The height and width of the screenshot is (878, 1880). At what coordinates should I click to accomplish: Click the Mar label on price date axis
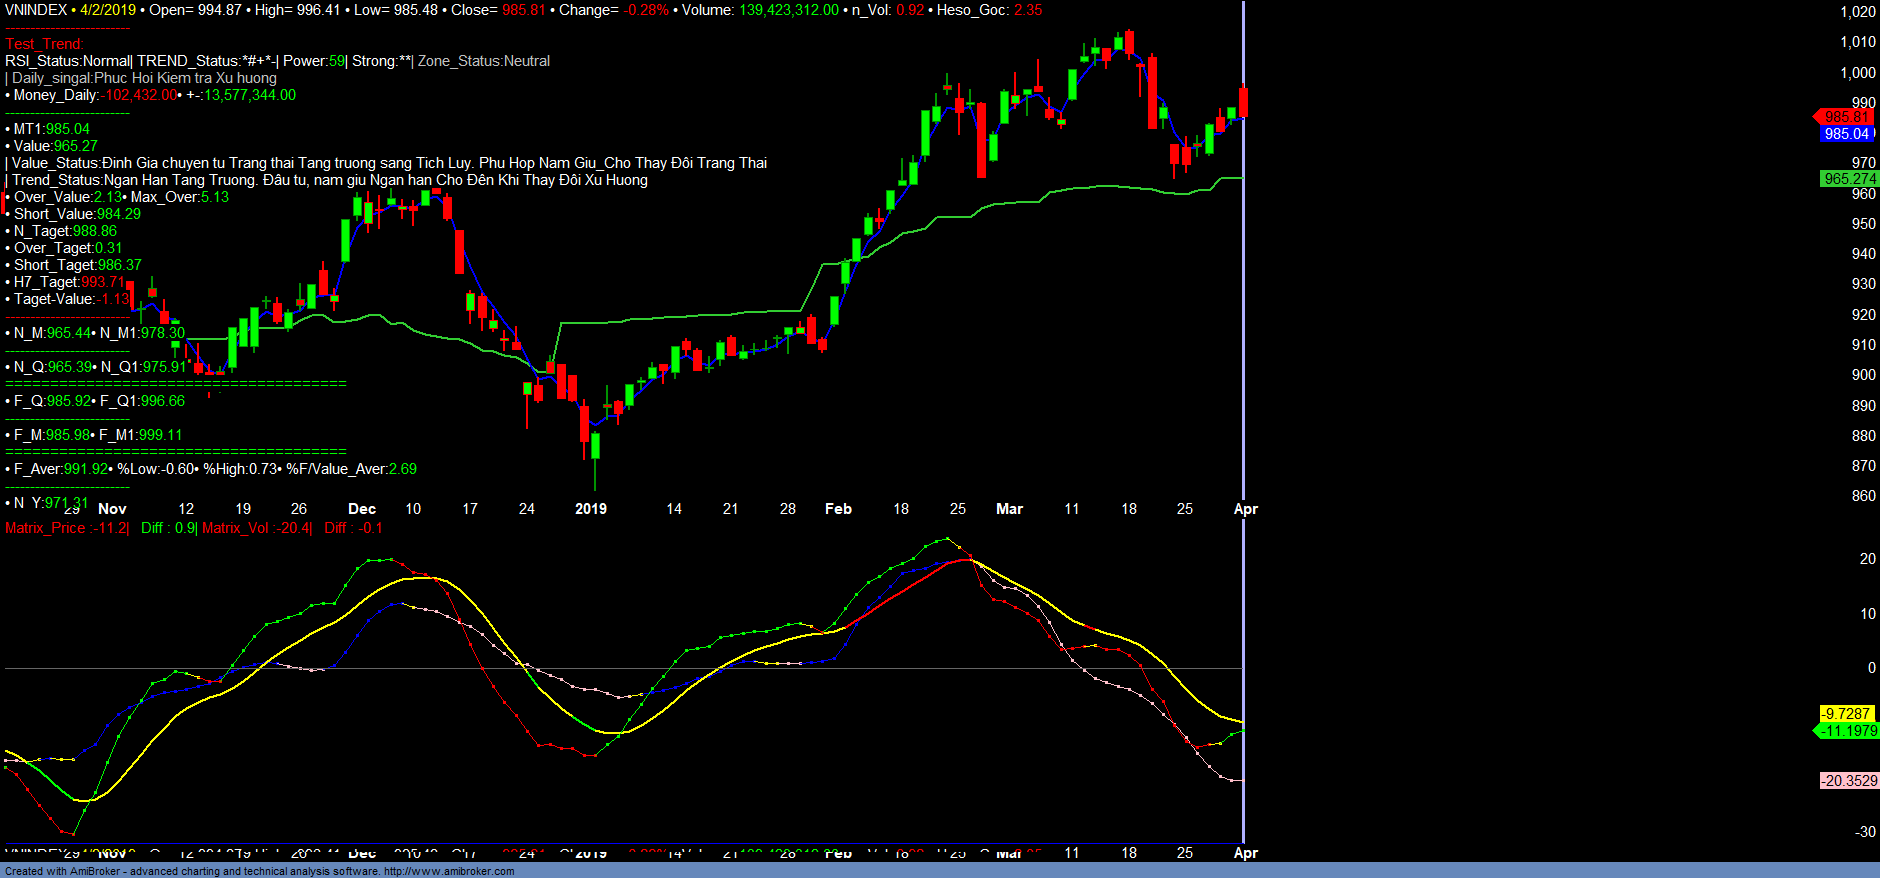pyautogui.click(x=1009, y=509)
